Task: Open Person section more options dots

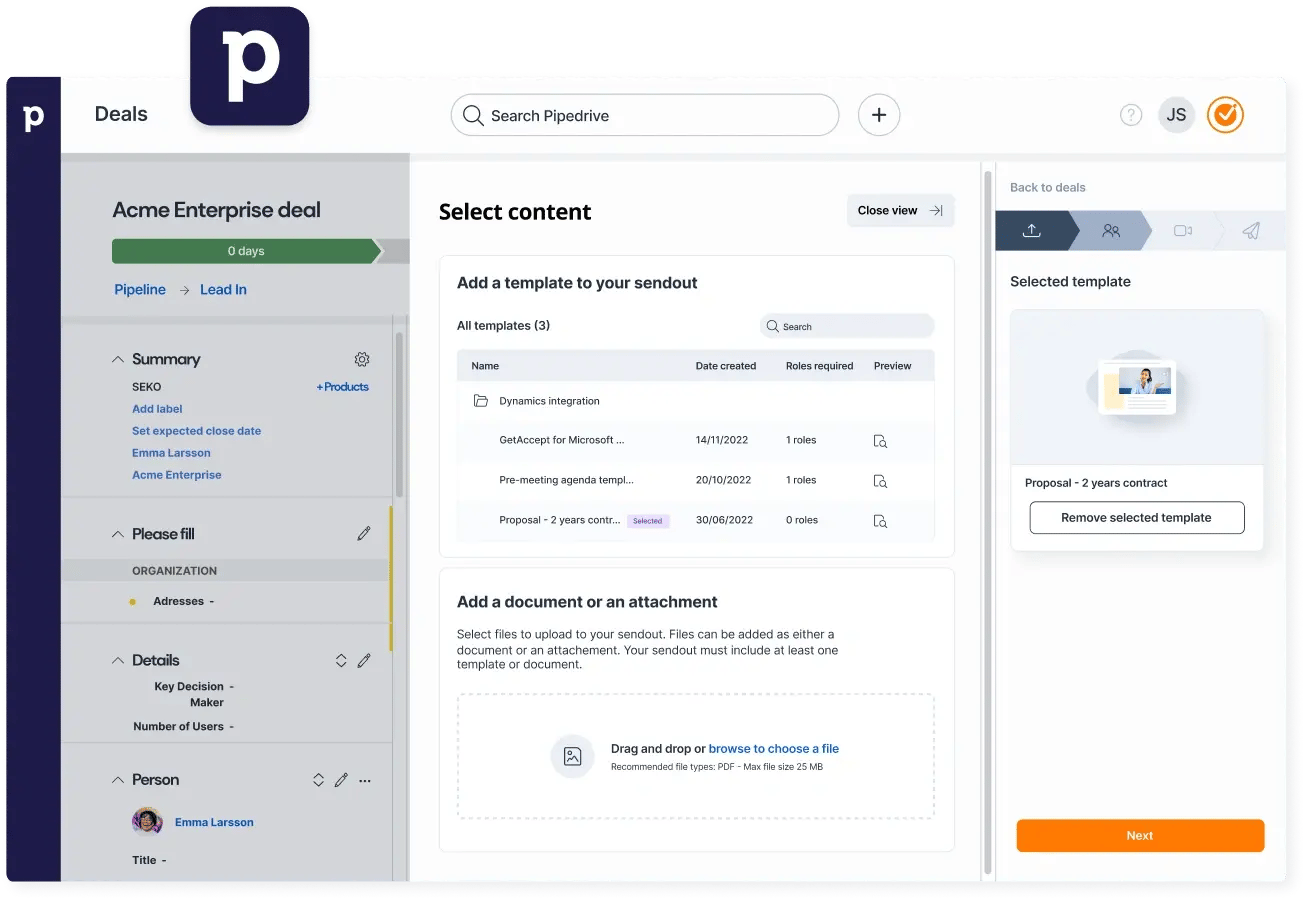Action: pos(365,780)
